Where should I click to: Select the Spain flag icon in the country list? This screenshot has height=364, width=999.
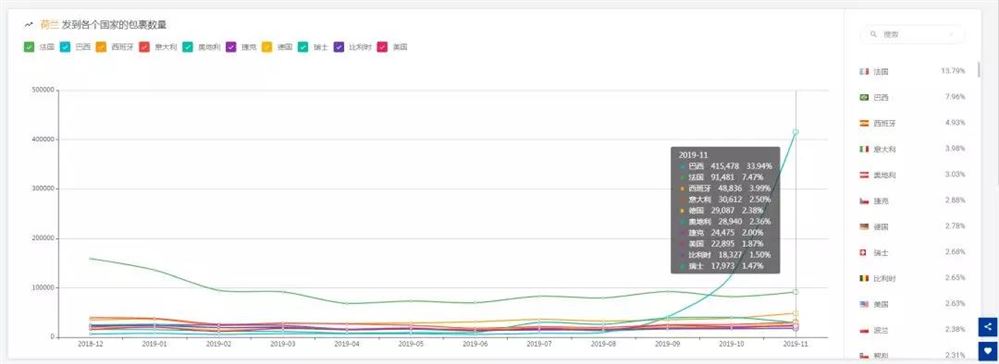864,123
